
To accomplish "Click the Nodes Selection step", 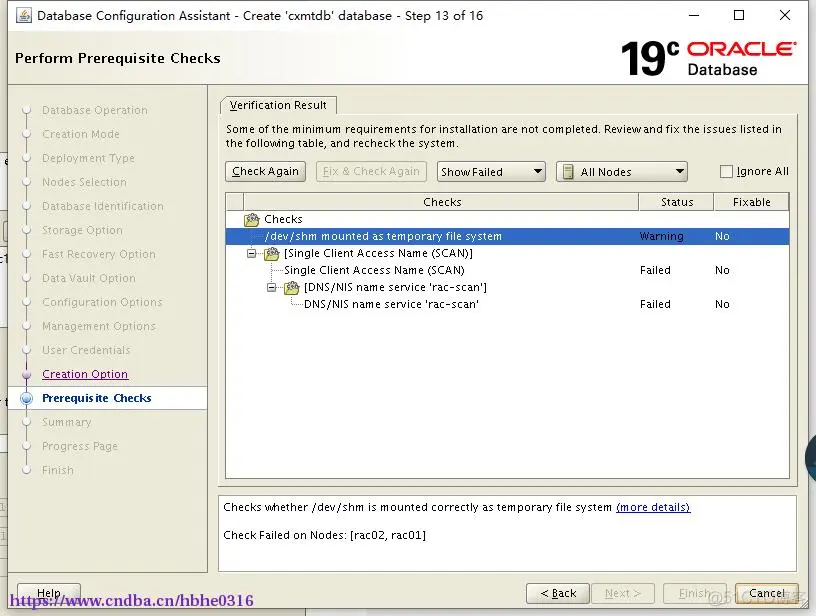I will coord(84,182).
